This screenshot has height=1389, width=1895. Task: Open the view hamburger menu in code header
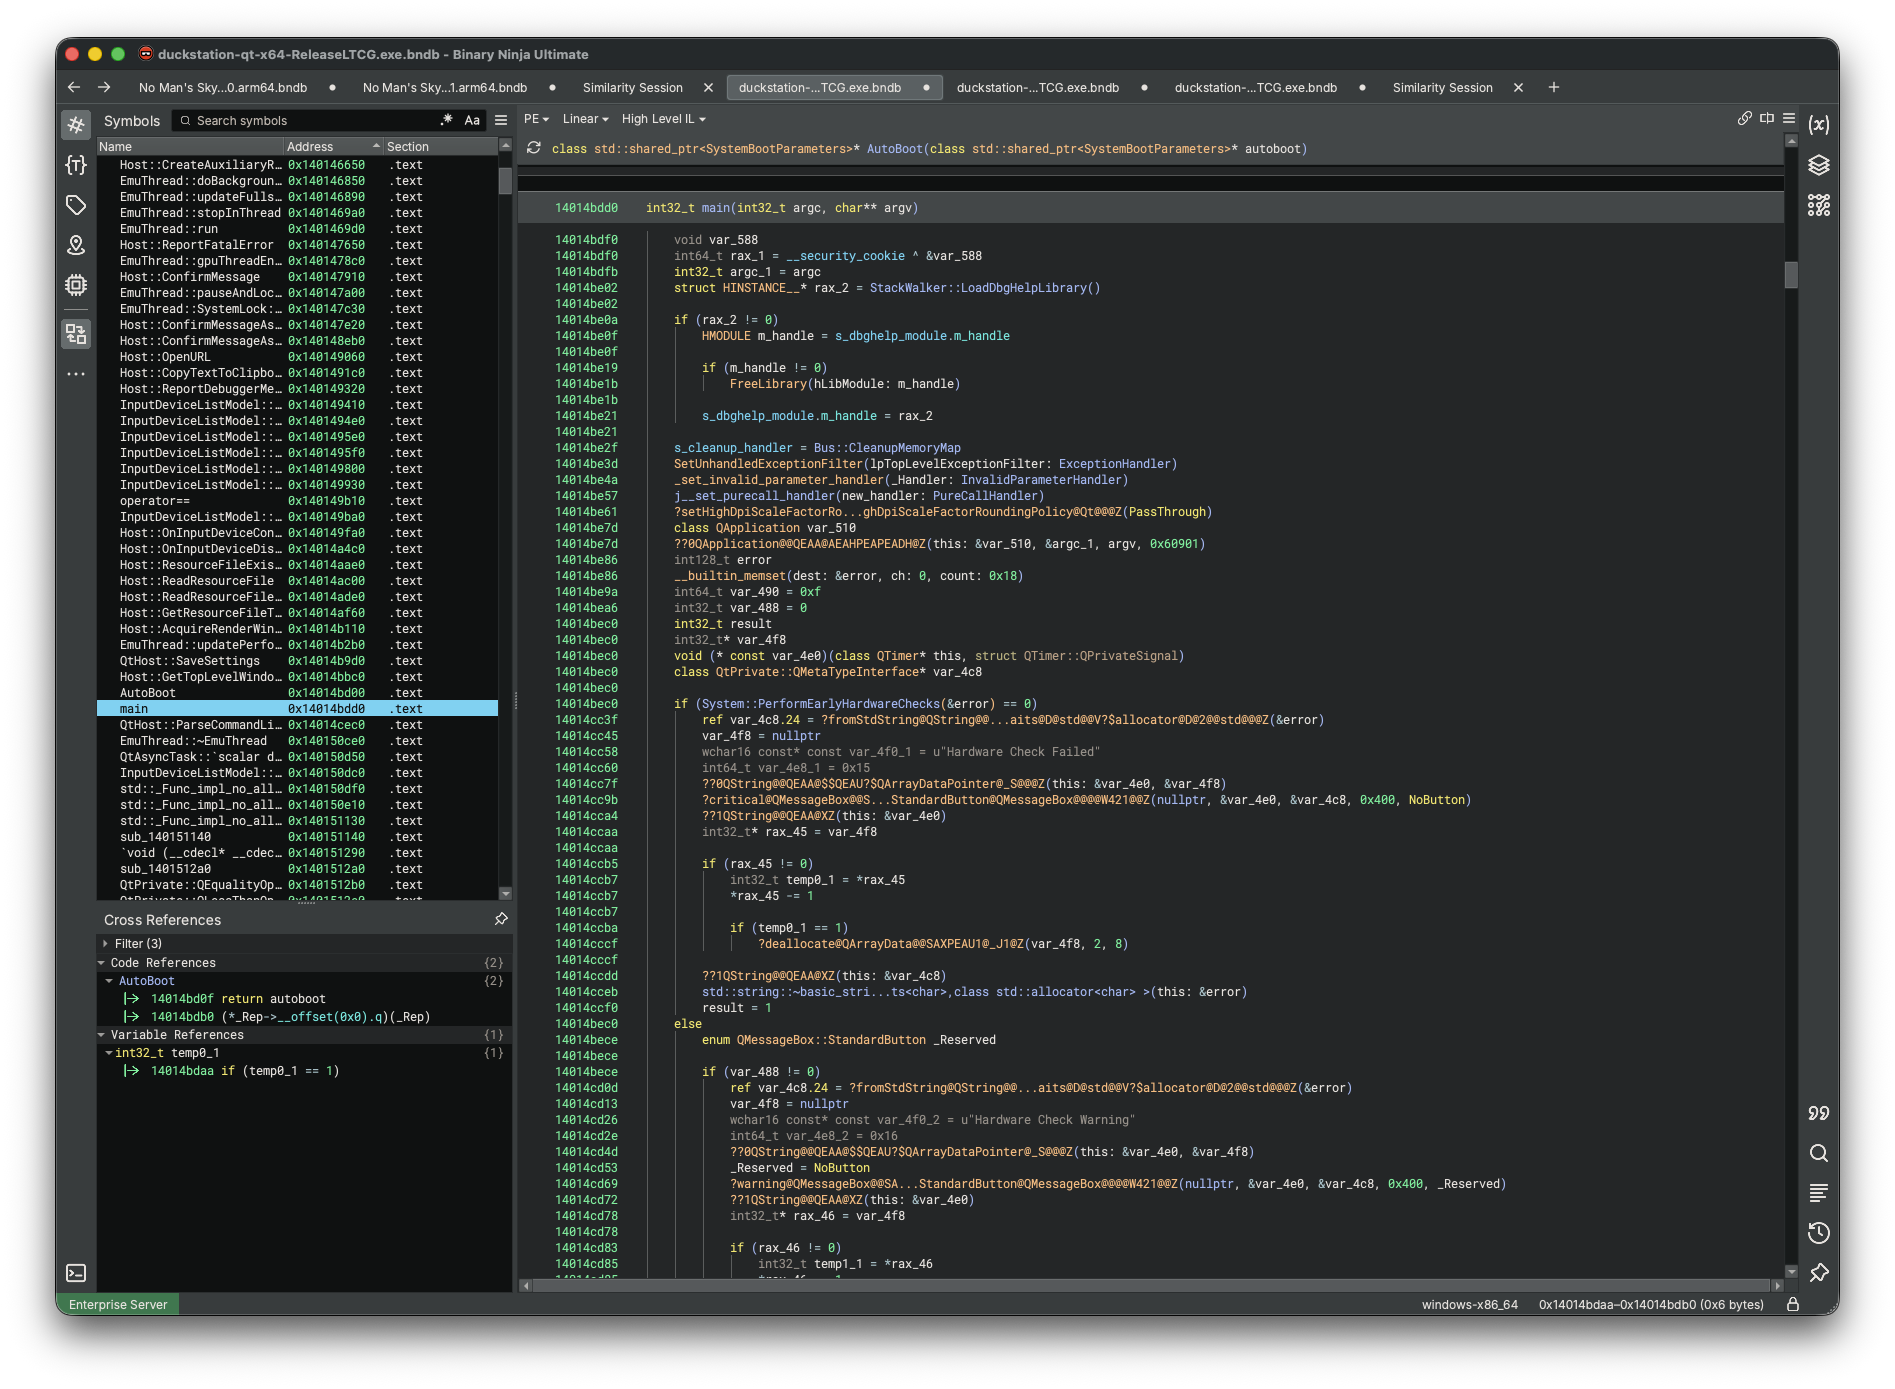(x=1789, y=118)
